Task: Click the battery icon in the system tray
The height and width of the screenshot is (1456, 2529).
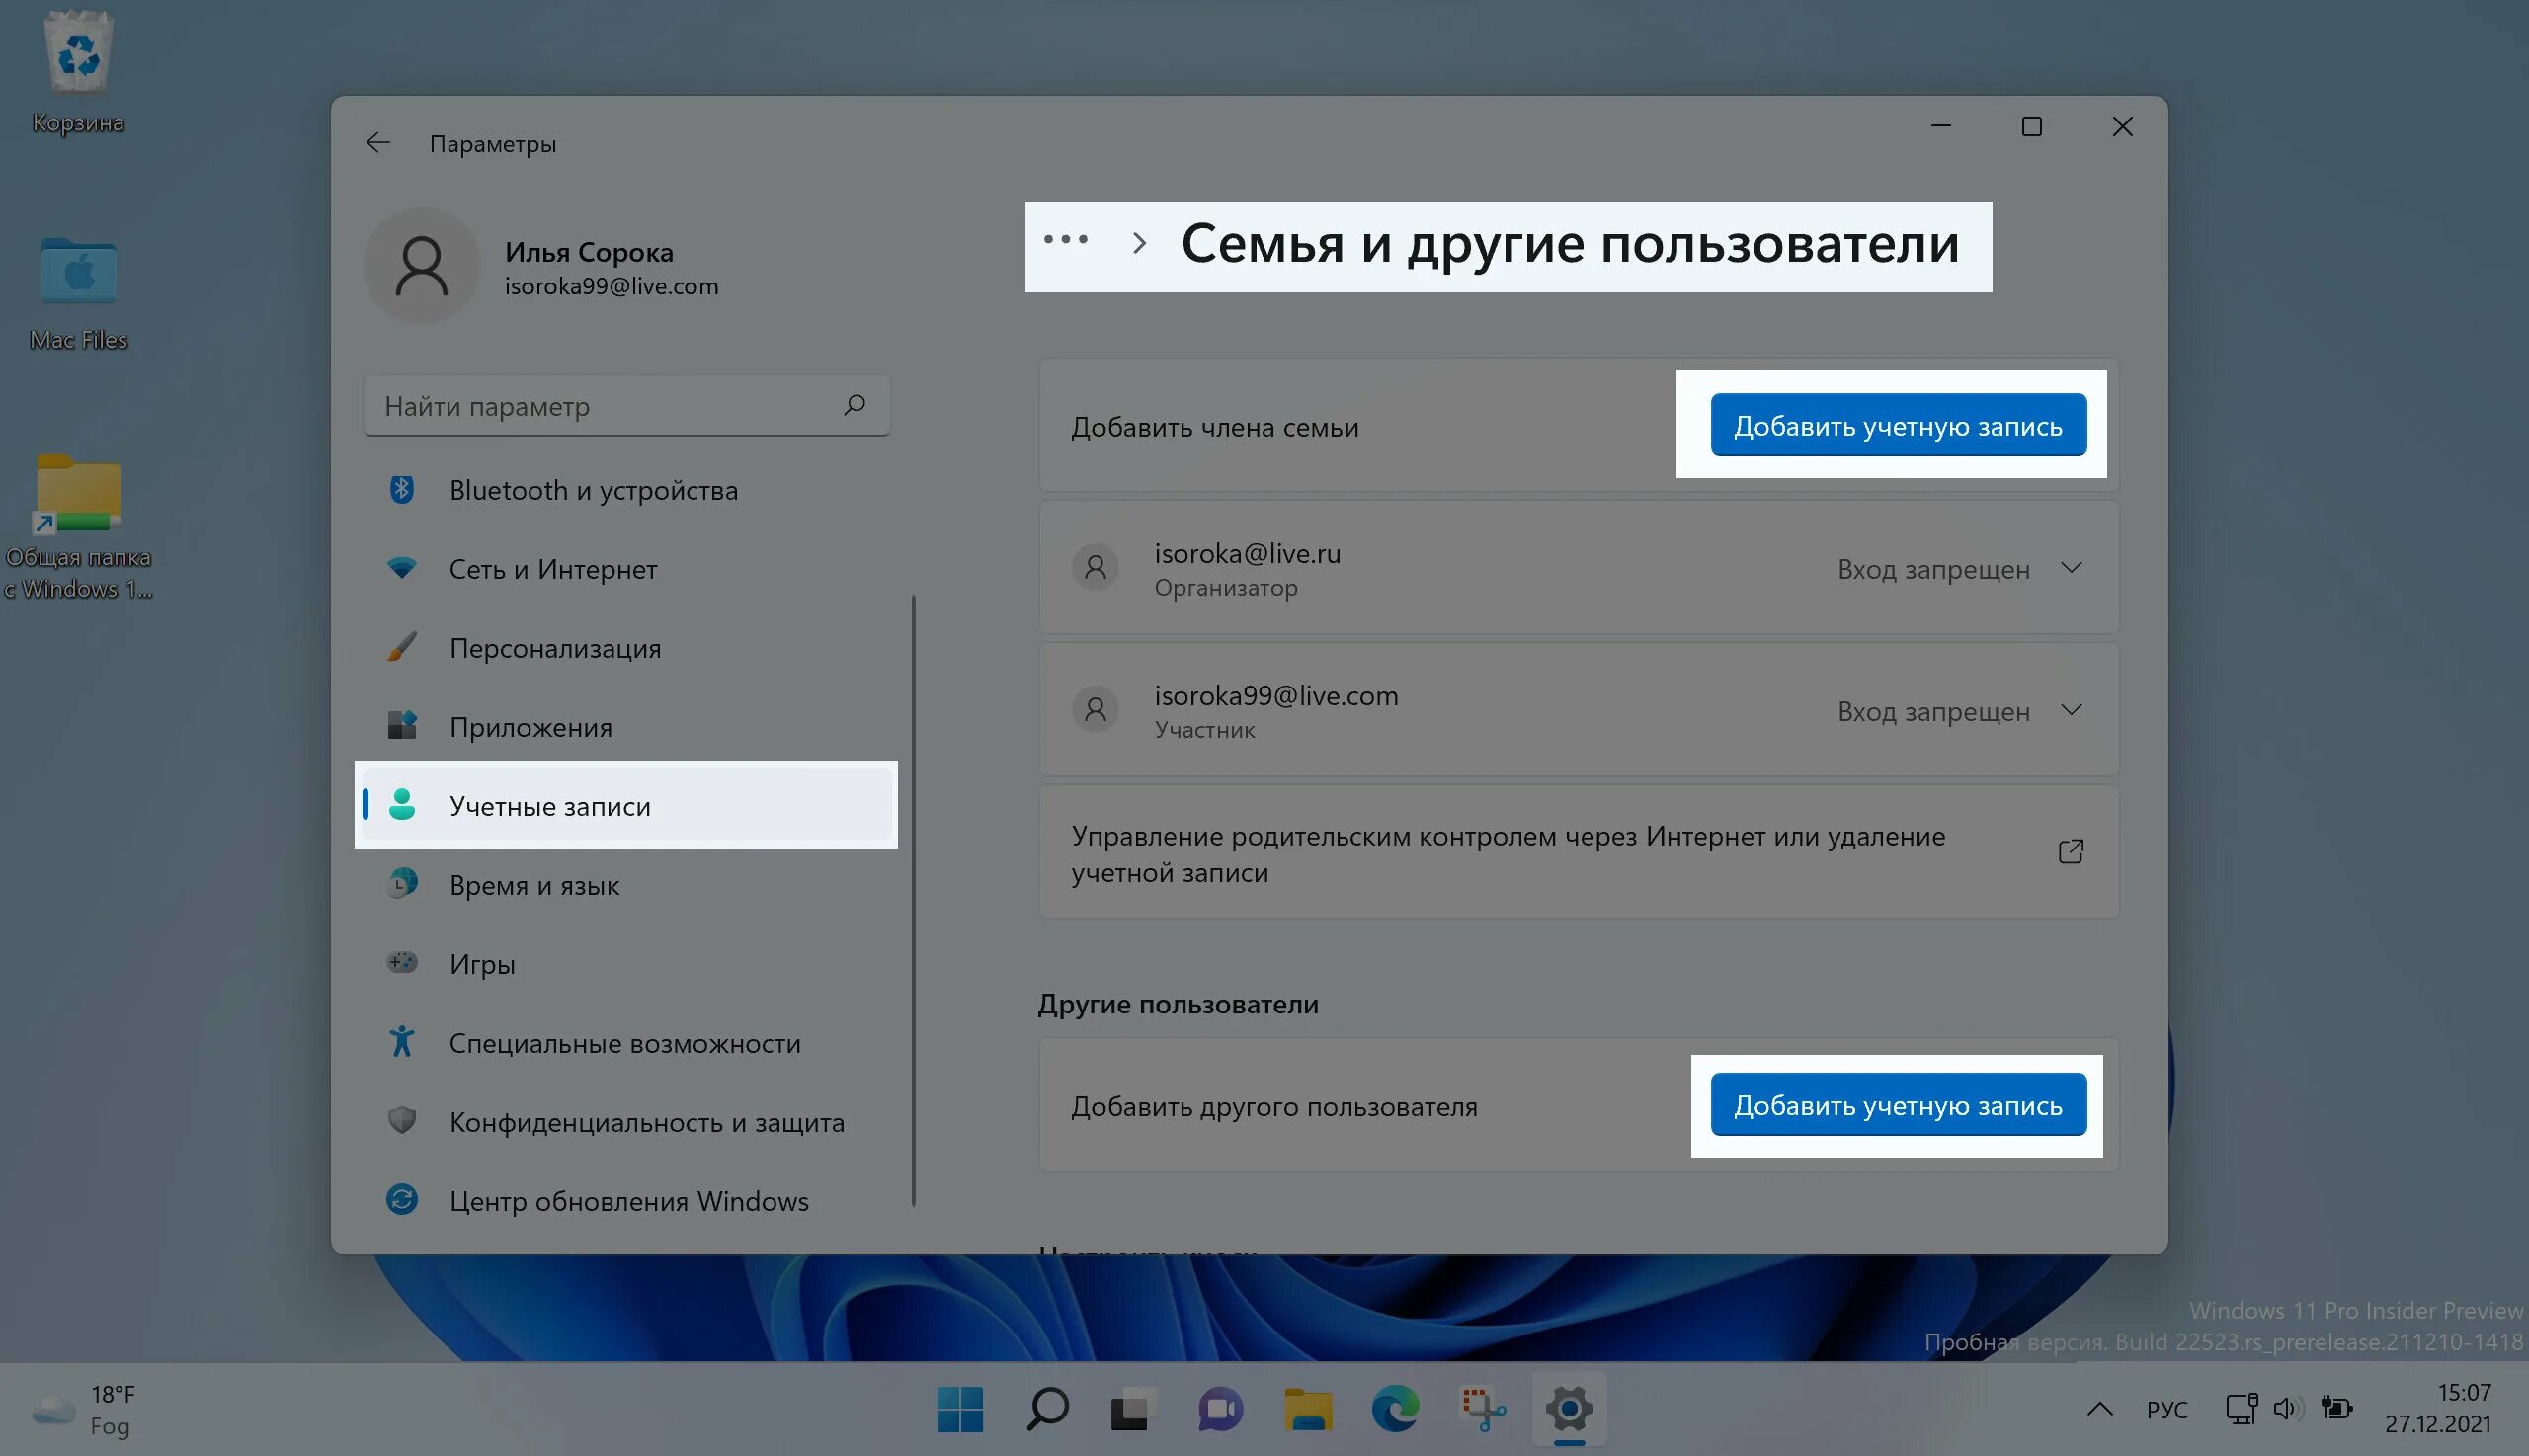Action: 2336,1409
